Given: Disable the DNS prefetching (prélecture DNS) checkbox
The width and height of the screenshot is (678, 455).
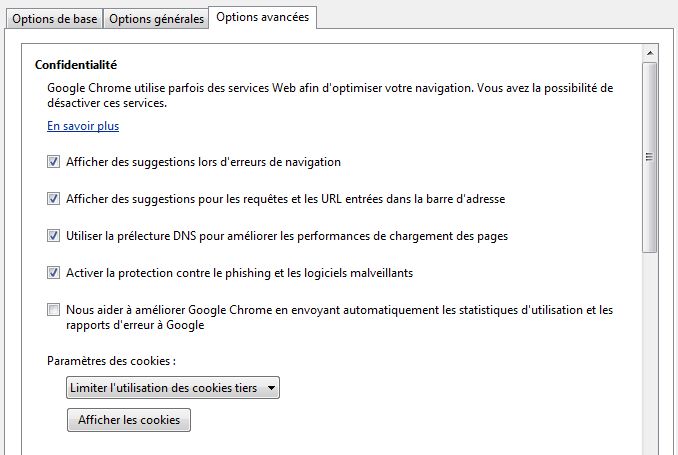Looking at the screenshot, I should pyautogui.click(x=54, y=237).
